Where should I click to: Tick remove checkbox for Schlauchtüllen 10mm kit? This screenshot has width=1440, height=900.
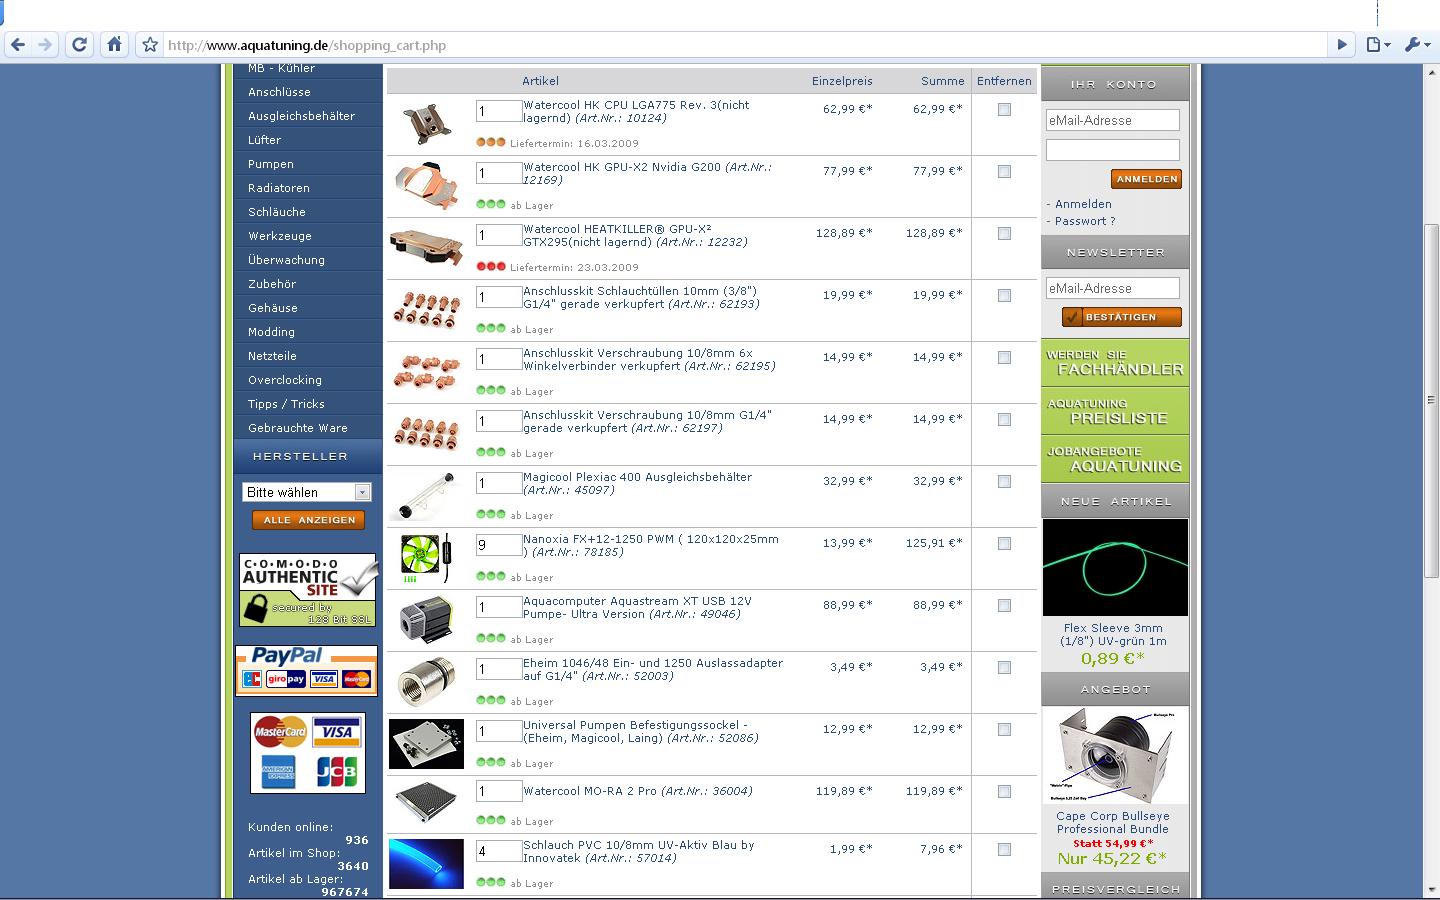(1004, 296)
